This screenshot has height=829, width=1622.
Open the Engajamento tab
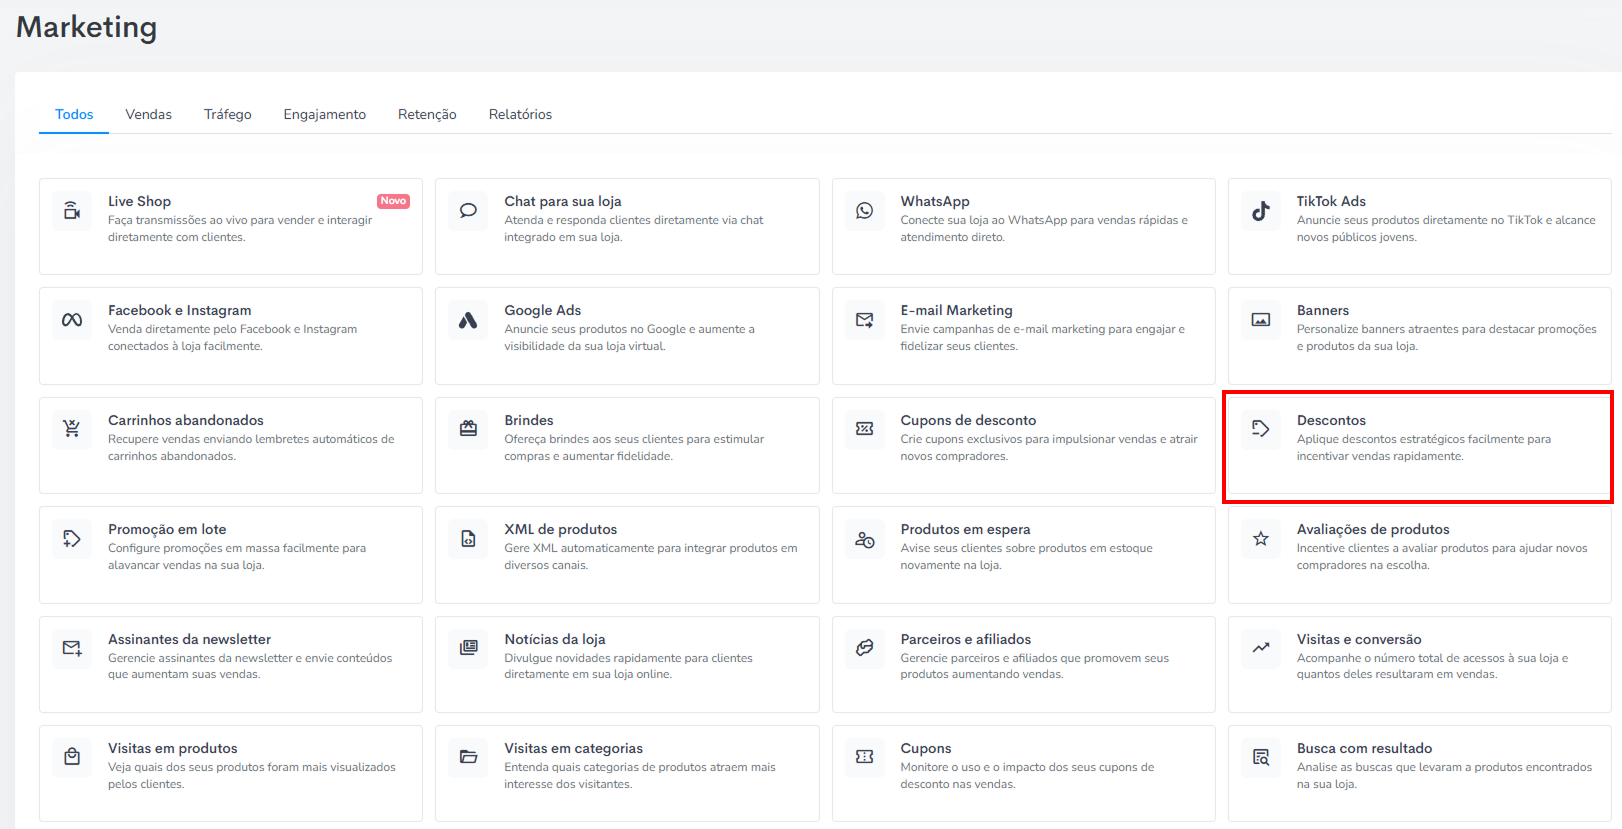pyautogui.click(x=325, y=114)
